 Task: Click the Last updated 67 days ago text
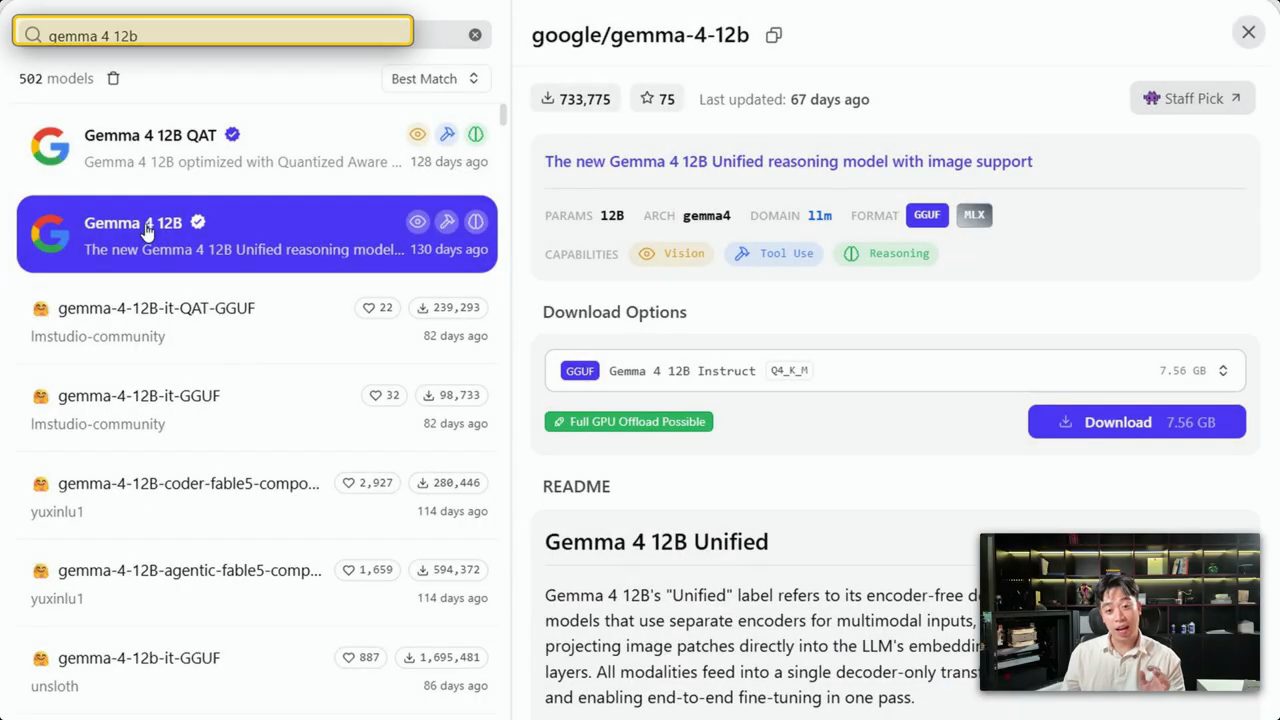pyautogui.click(x=784, y=99)
